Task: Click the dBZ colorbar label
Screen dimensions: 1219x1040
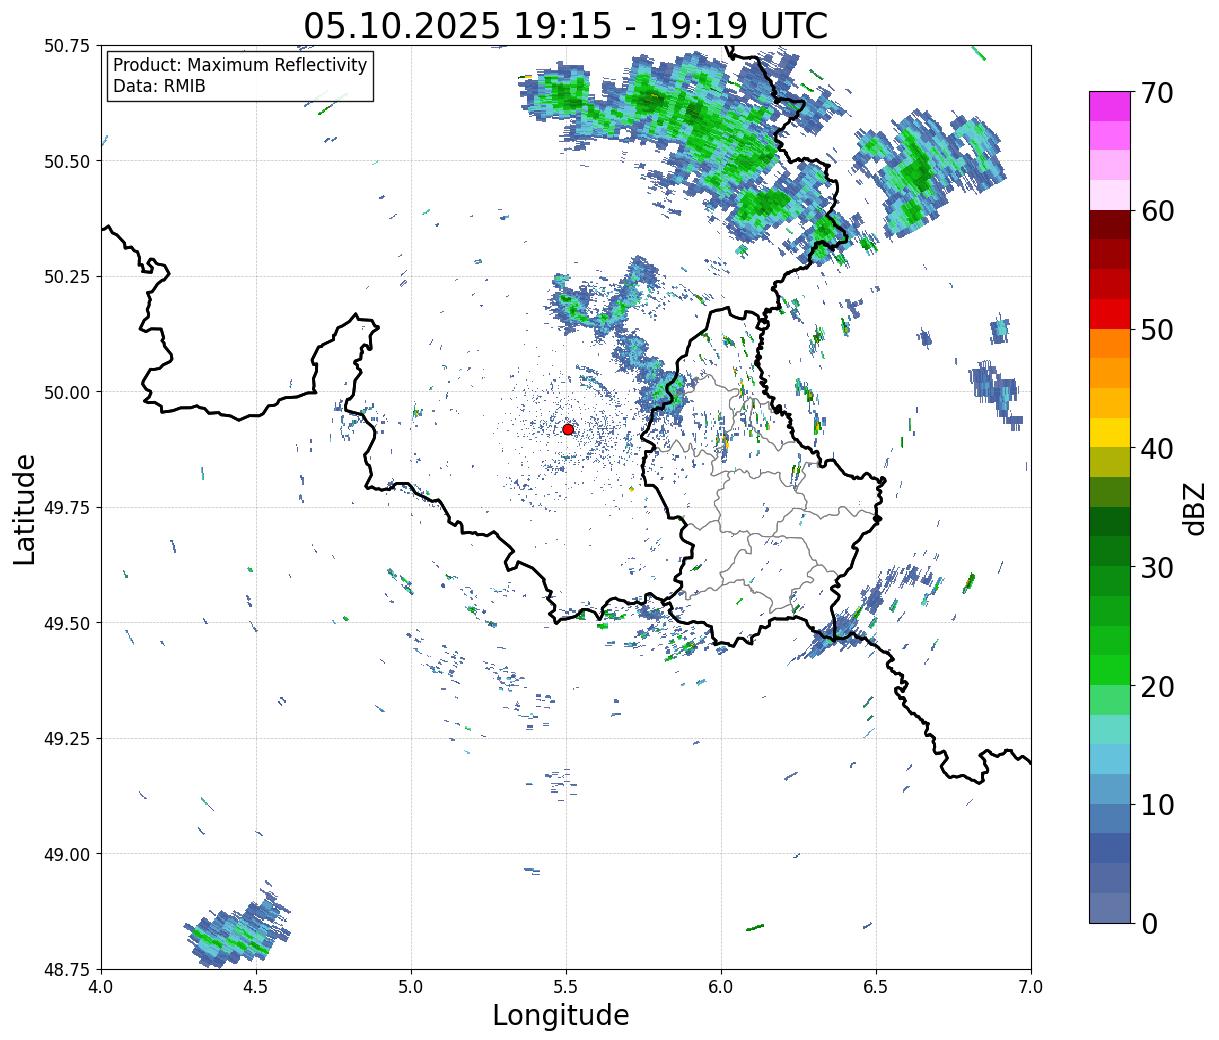Action: (x=1195, y=507)
